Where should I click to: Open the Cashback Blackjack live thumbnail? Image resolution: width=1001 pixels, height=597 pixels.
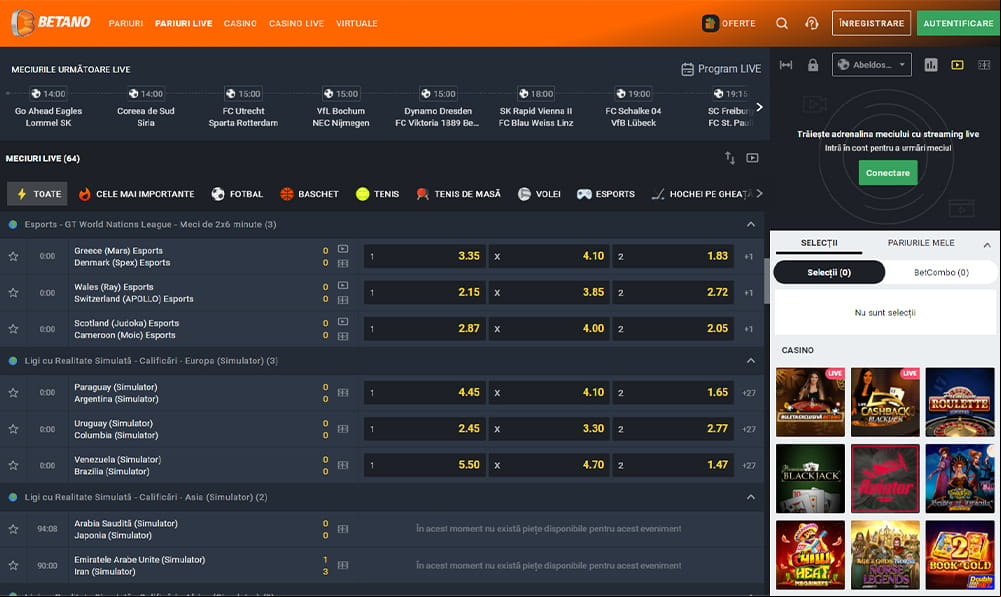tap(885, 402)
